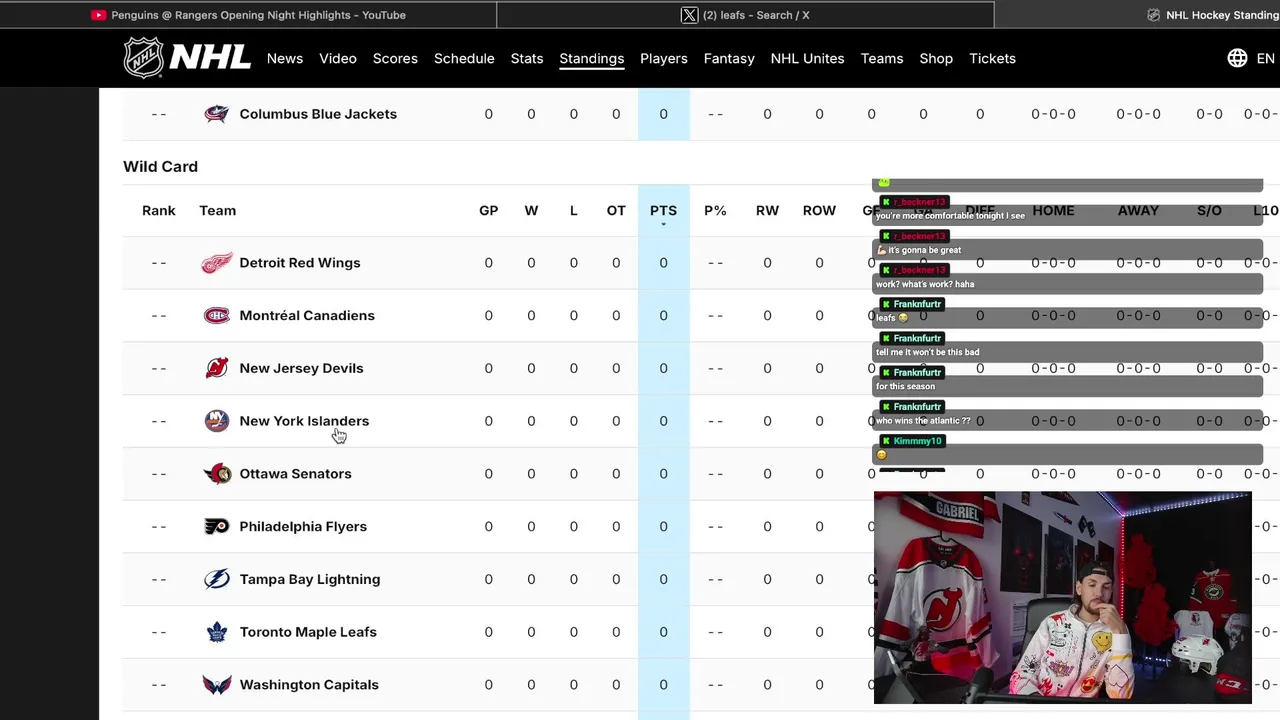This screenshot has height=720, width=1280.
Task: Open the News menu item
Action: [x=285, y=58]
